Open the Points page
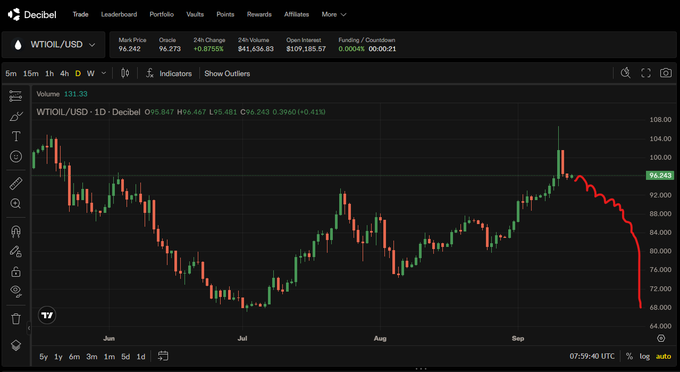The width and height of the screenshot is (680, 372). coord(225,14)
